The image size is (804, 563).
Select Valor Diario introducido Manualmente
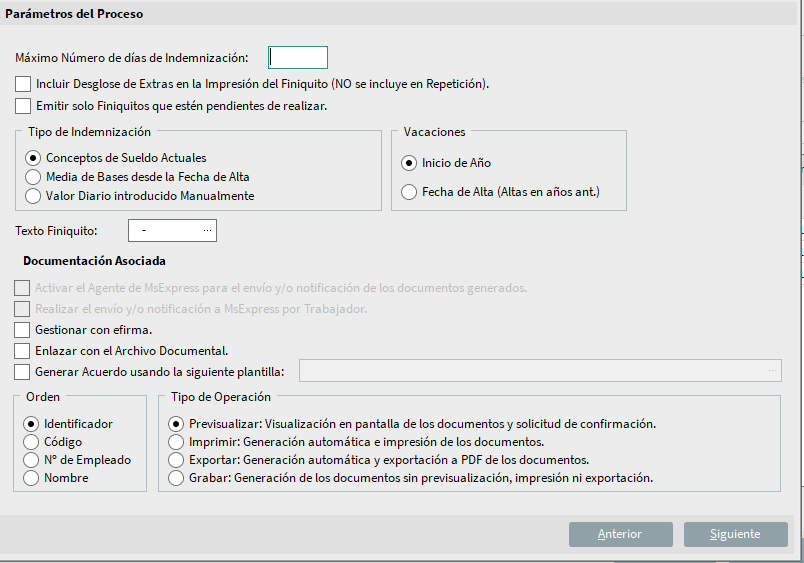34,196
